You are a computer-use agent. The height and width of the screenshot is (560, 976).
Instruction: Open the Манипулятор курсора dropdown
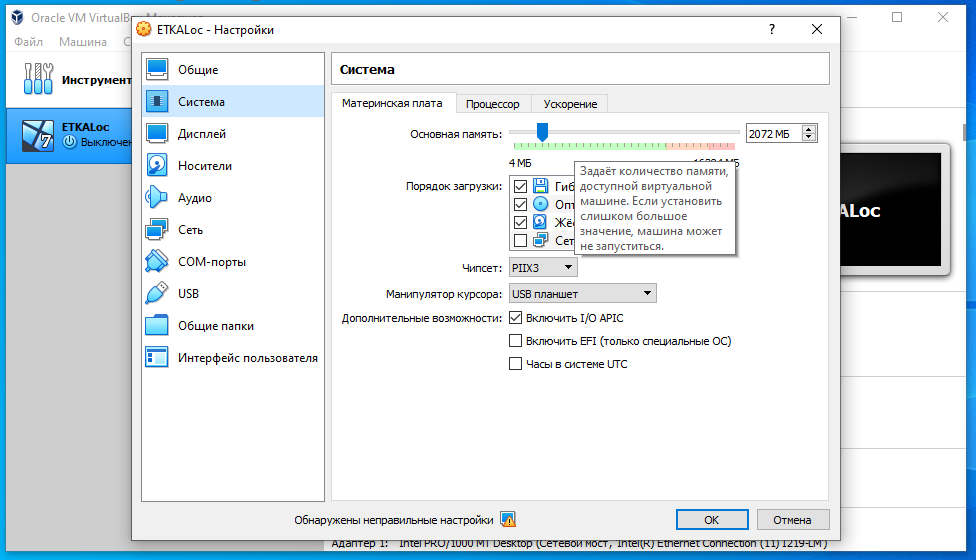tap(583, 294)
